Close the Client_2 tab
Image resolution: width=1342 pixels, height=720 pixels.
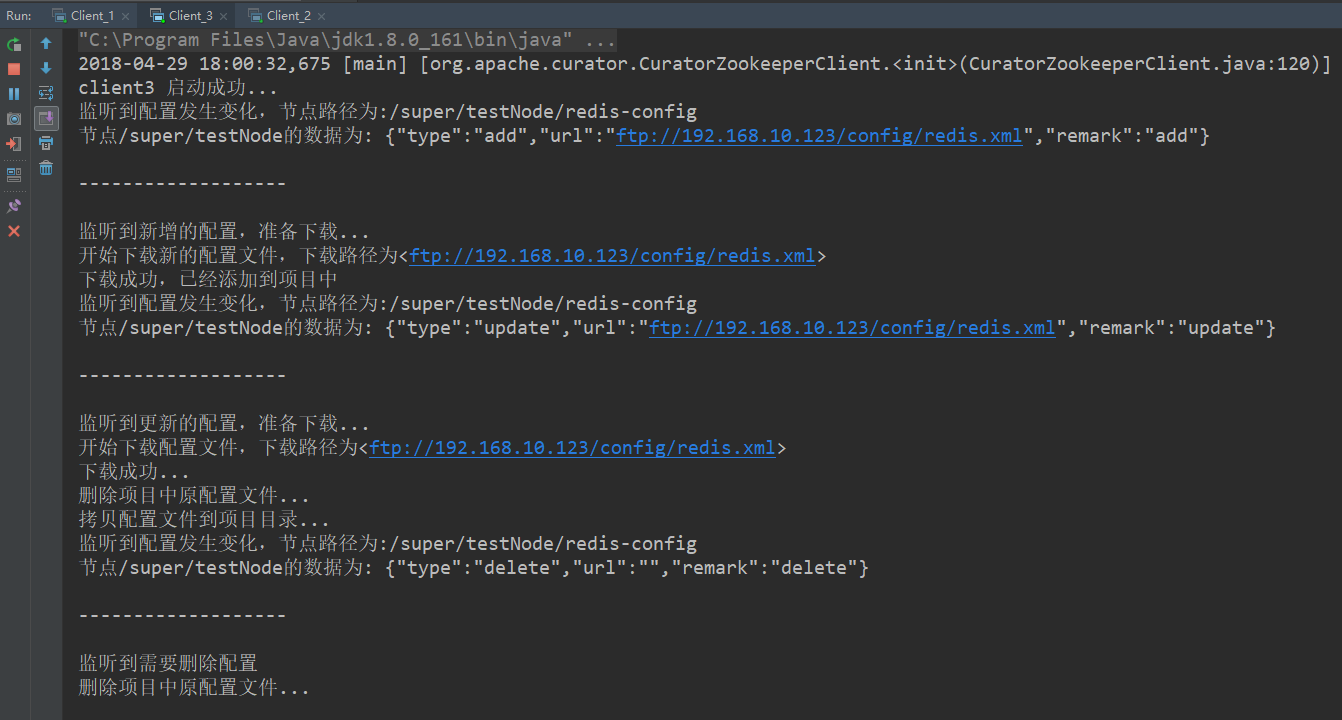320,16
